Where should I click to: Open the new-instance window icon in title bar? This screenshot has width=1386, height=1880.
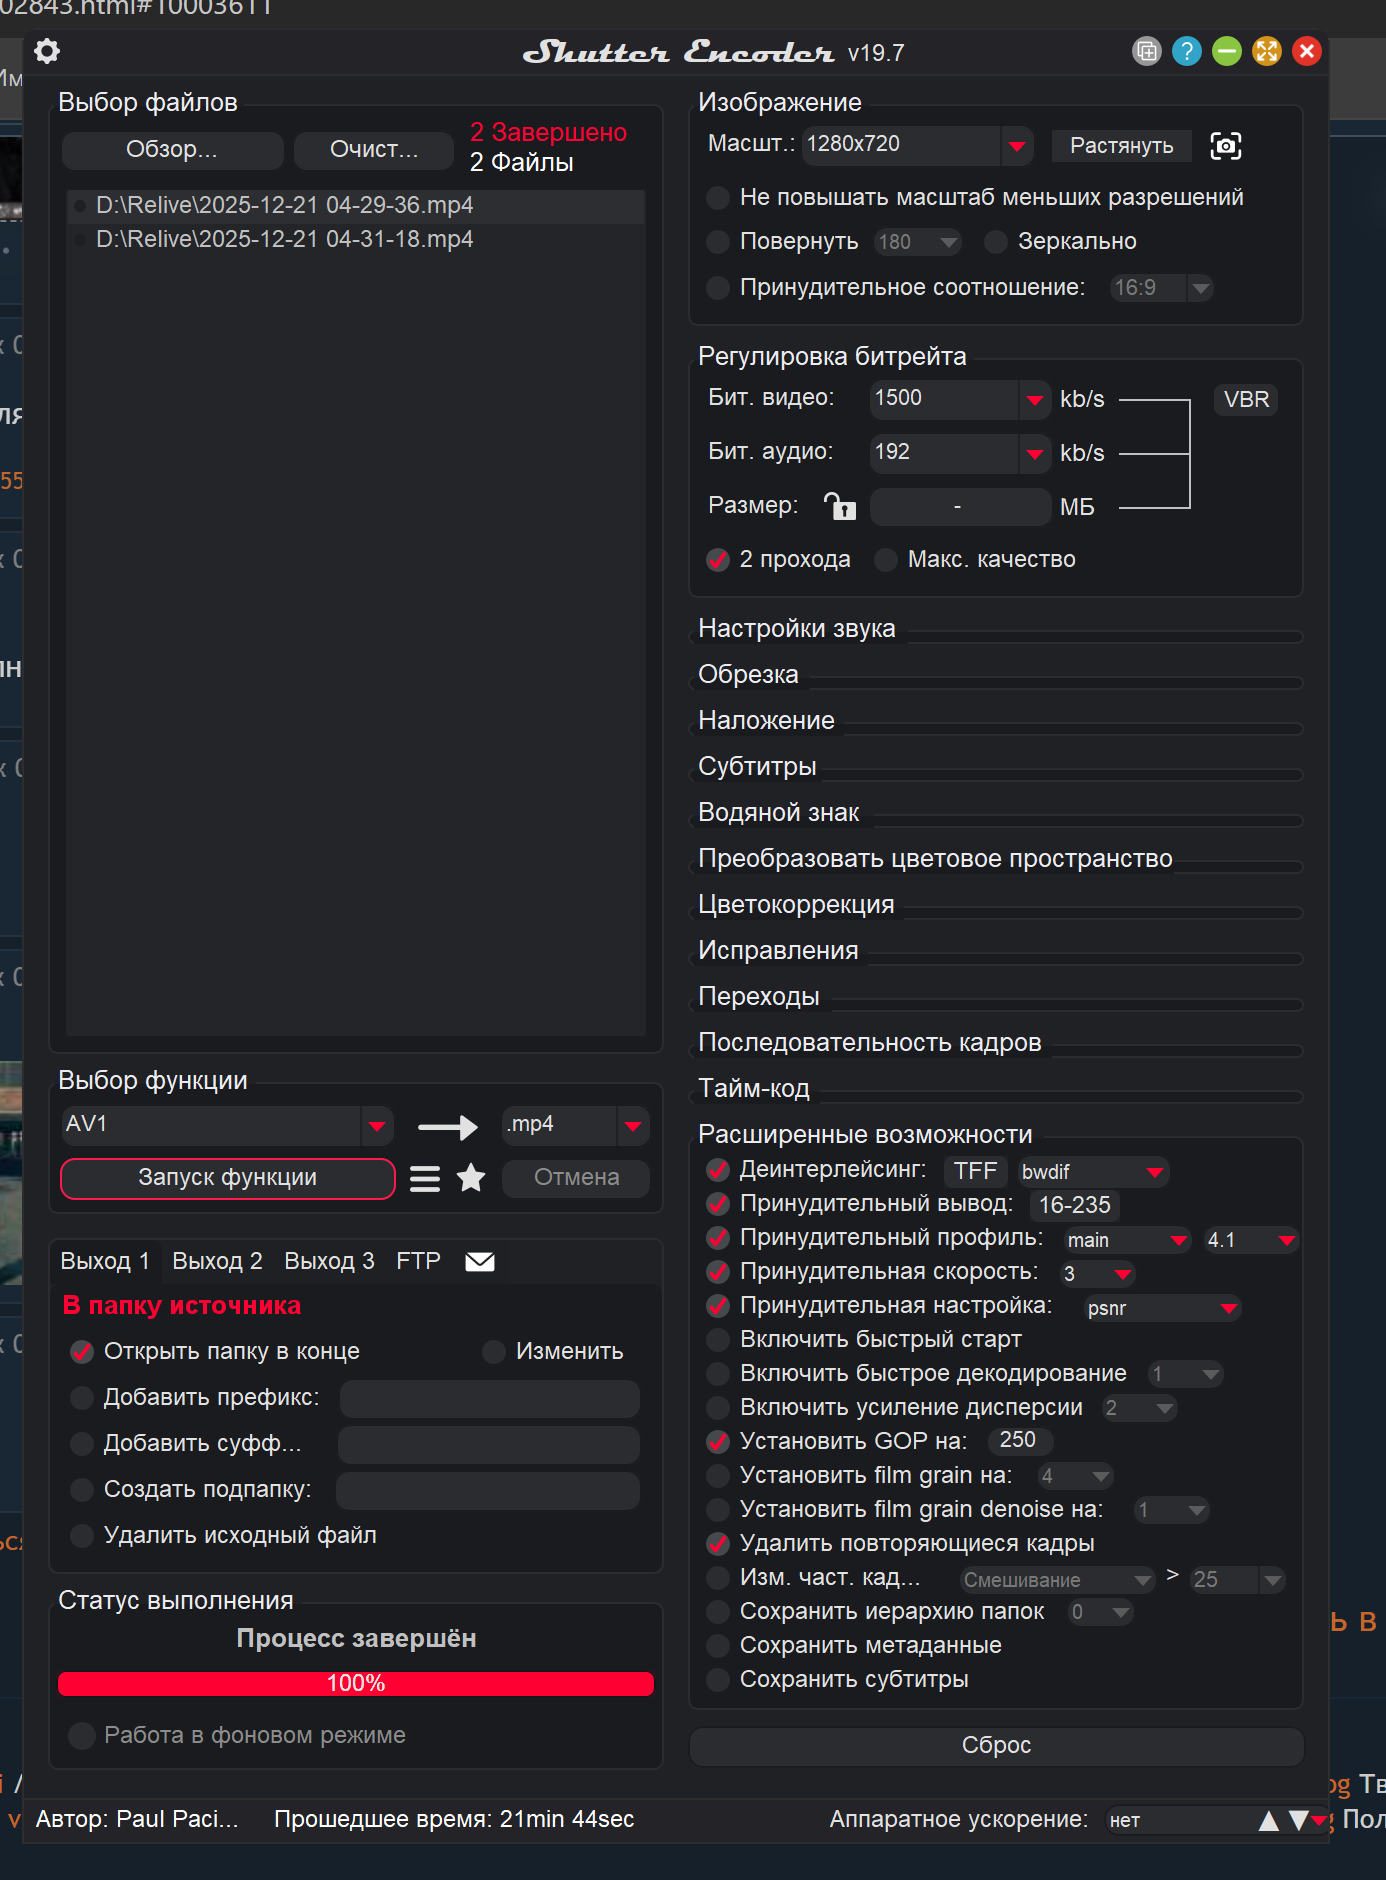[x=1146, y=51]
